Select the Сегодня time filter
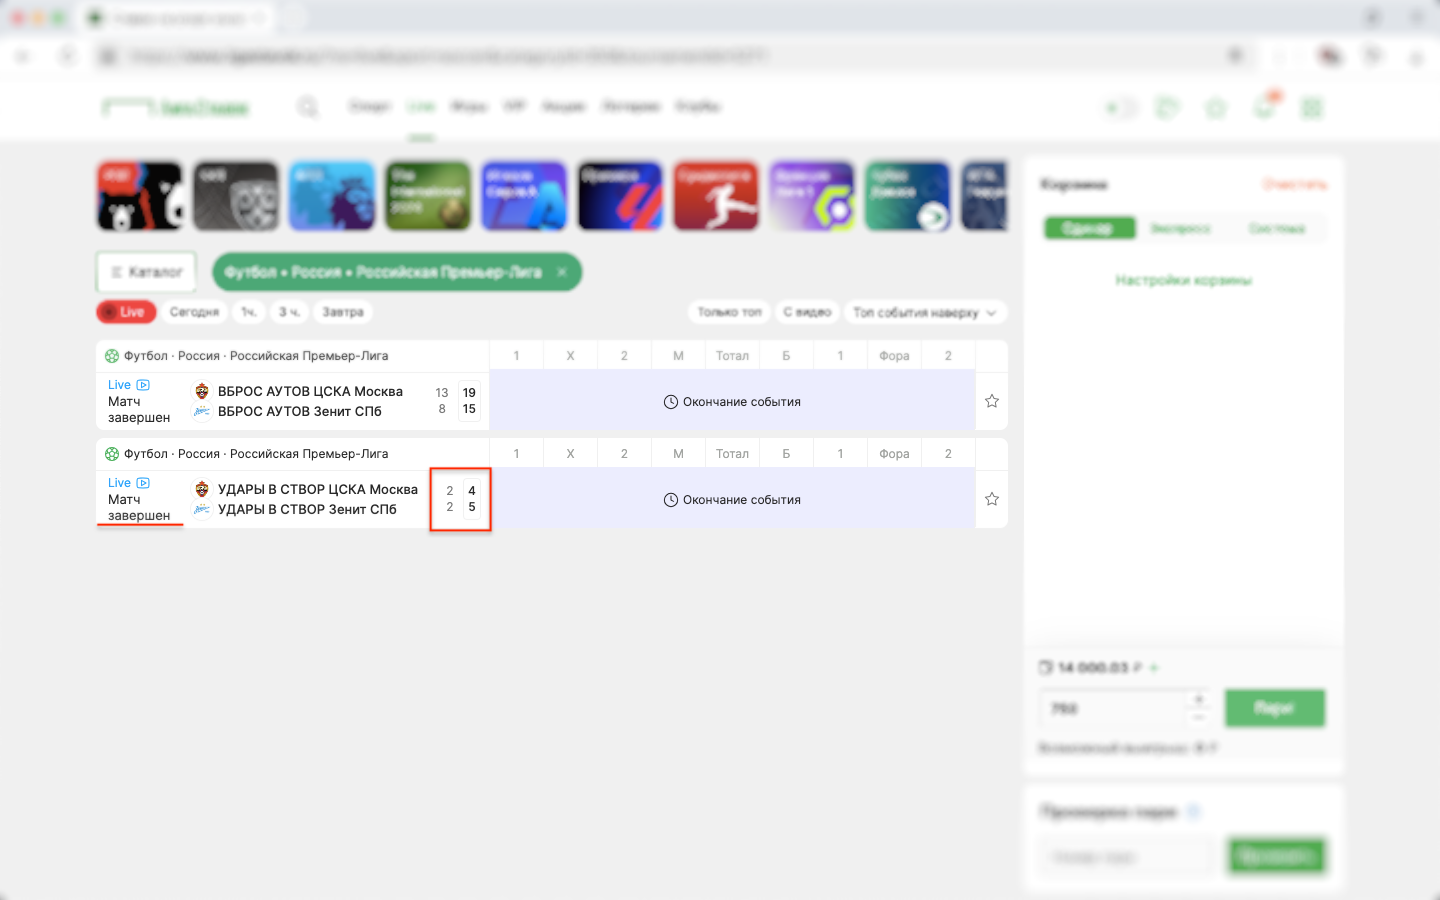1440x900 pixels. click(x=194, y=312)
